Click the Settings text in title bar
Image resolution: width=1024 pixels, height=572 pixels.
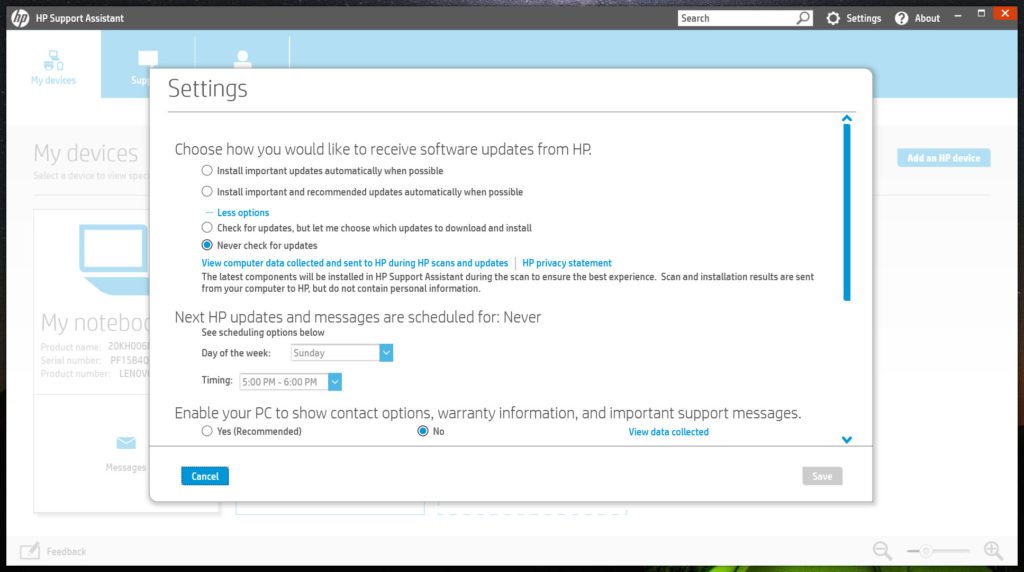tap(863, 18)
